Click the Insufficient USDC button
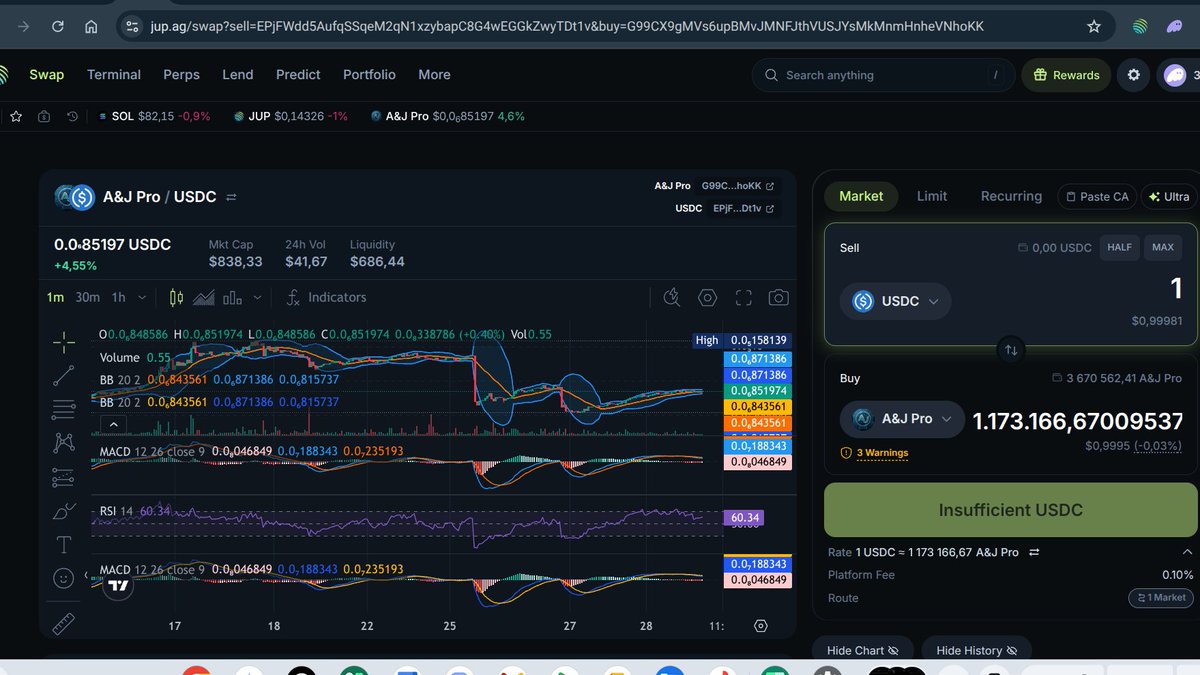The image size is (1200, 675). click(x=1010, y=510)
